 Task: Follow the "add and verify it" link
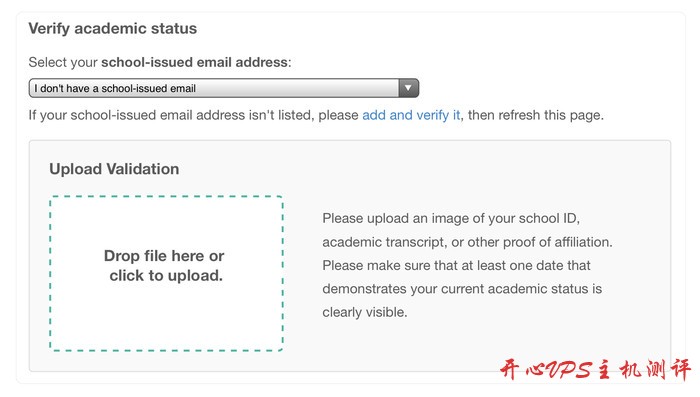pyautogui.click(x=411, y=115)
